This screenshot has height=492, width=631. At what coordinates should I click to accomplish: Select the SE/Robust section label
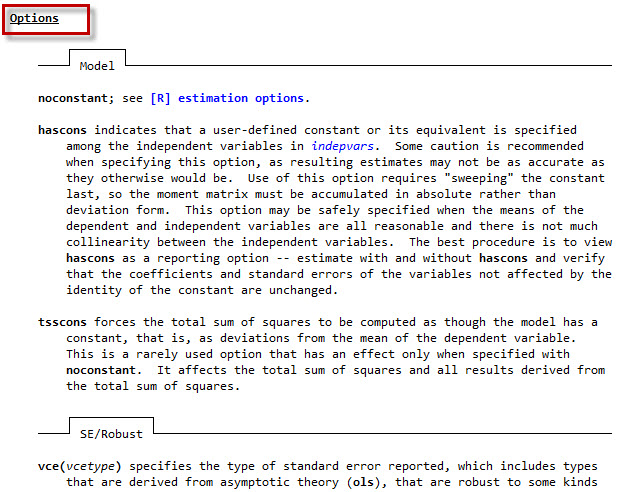(x=111, y=434)
